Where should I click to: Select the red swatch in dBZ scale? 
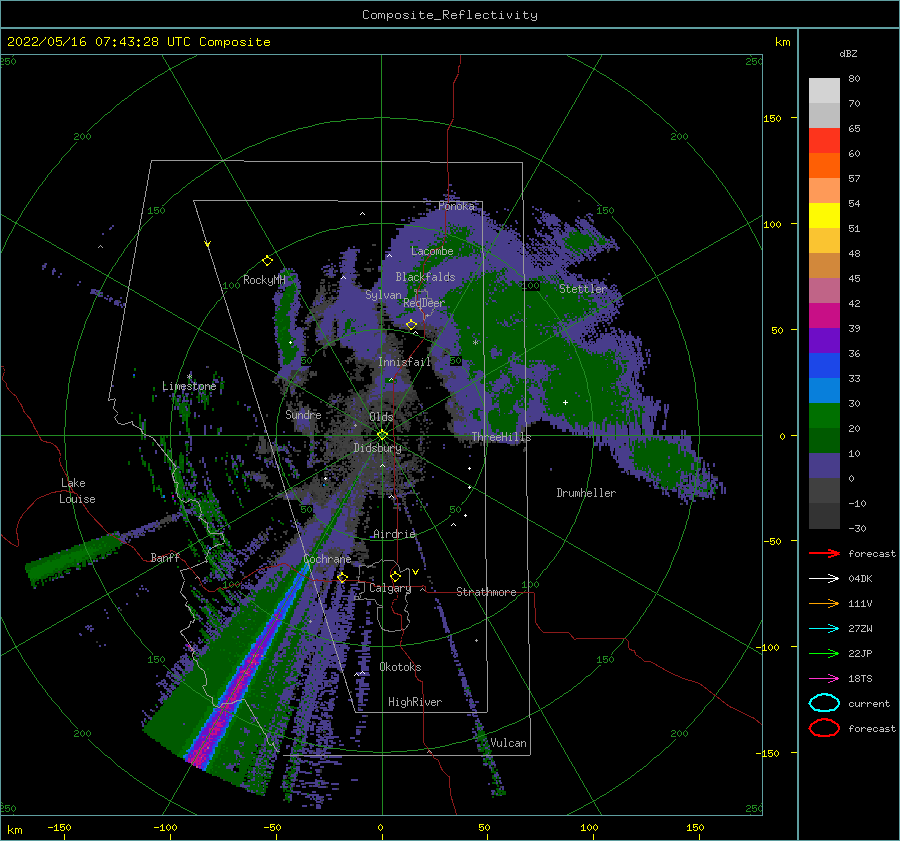pyautogui.click(x=824, y=141)
